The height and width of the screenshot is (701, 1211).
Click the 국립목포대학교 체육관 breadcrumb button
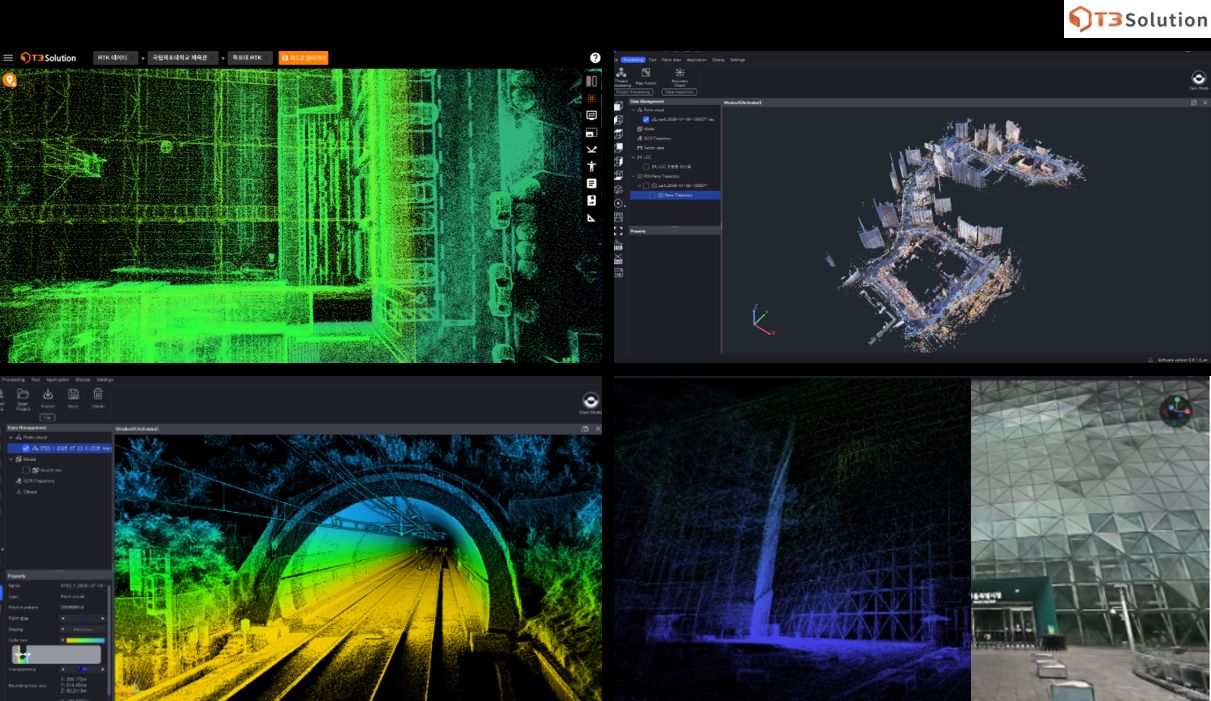pos(182,58)
